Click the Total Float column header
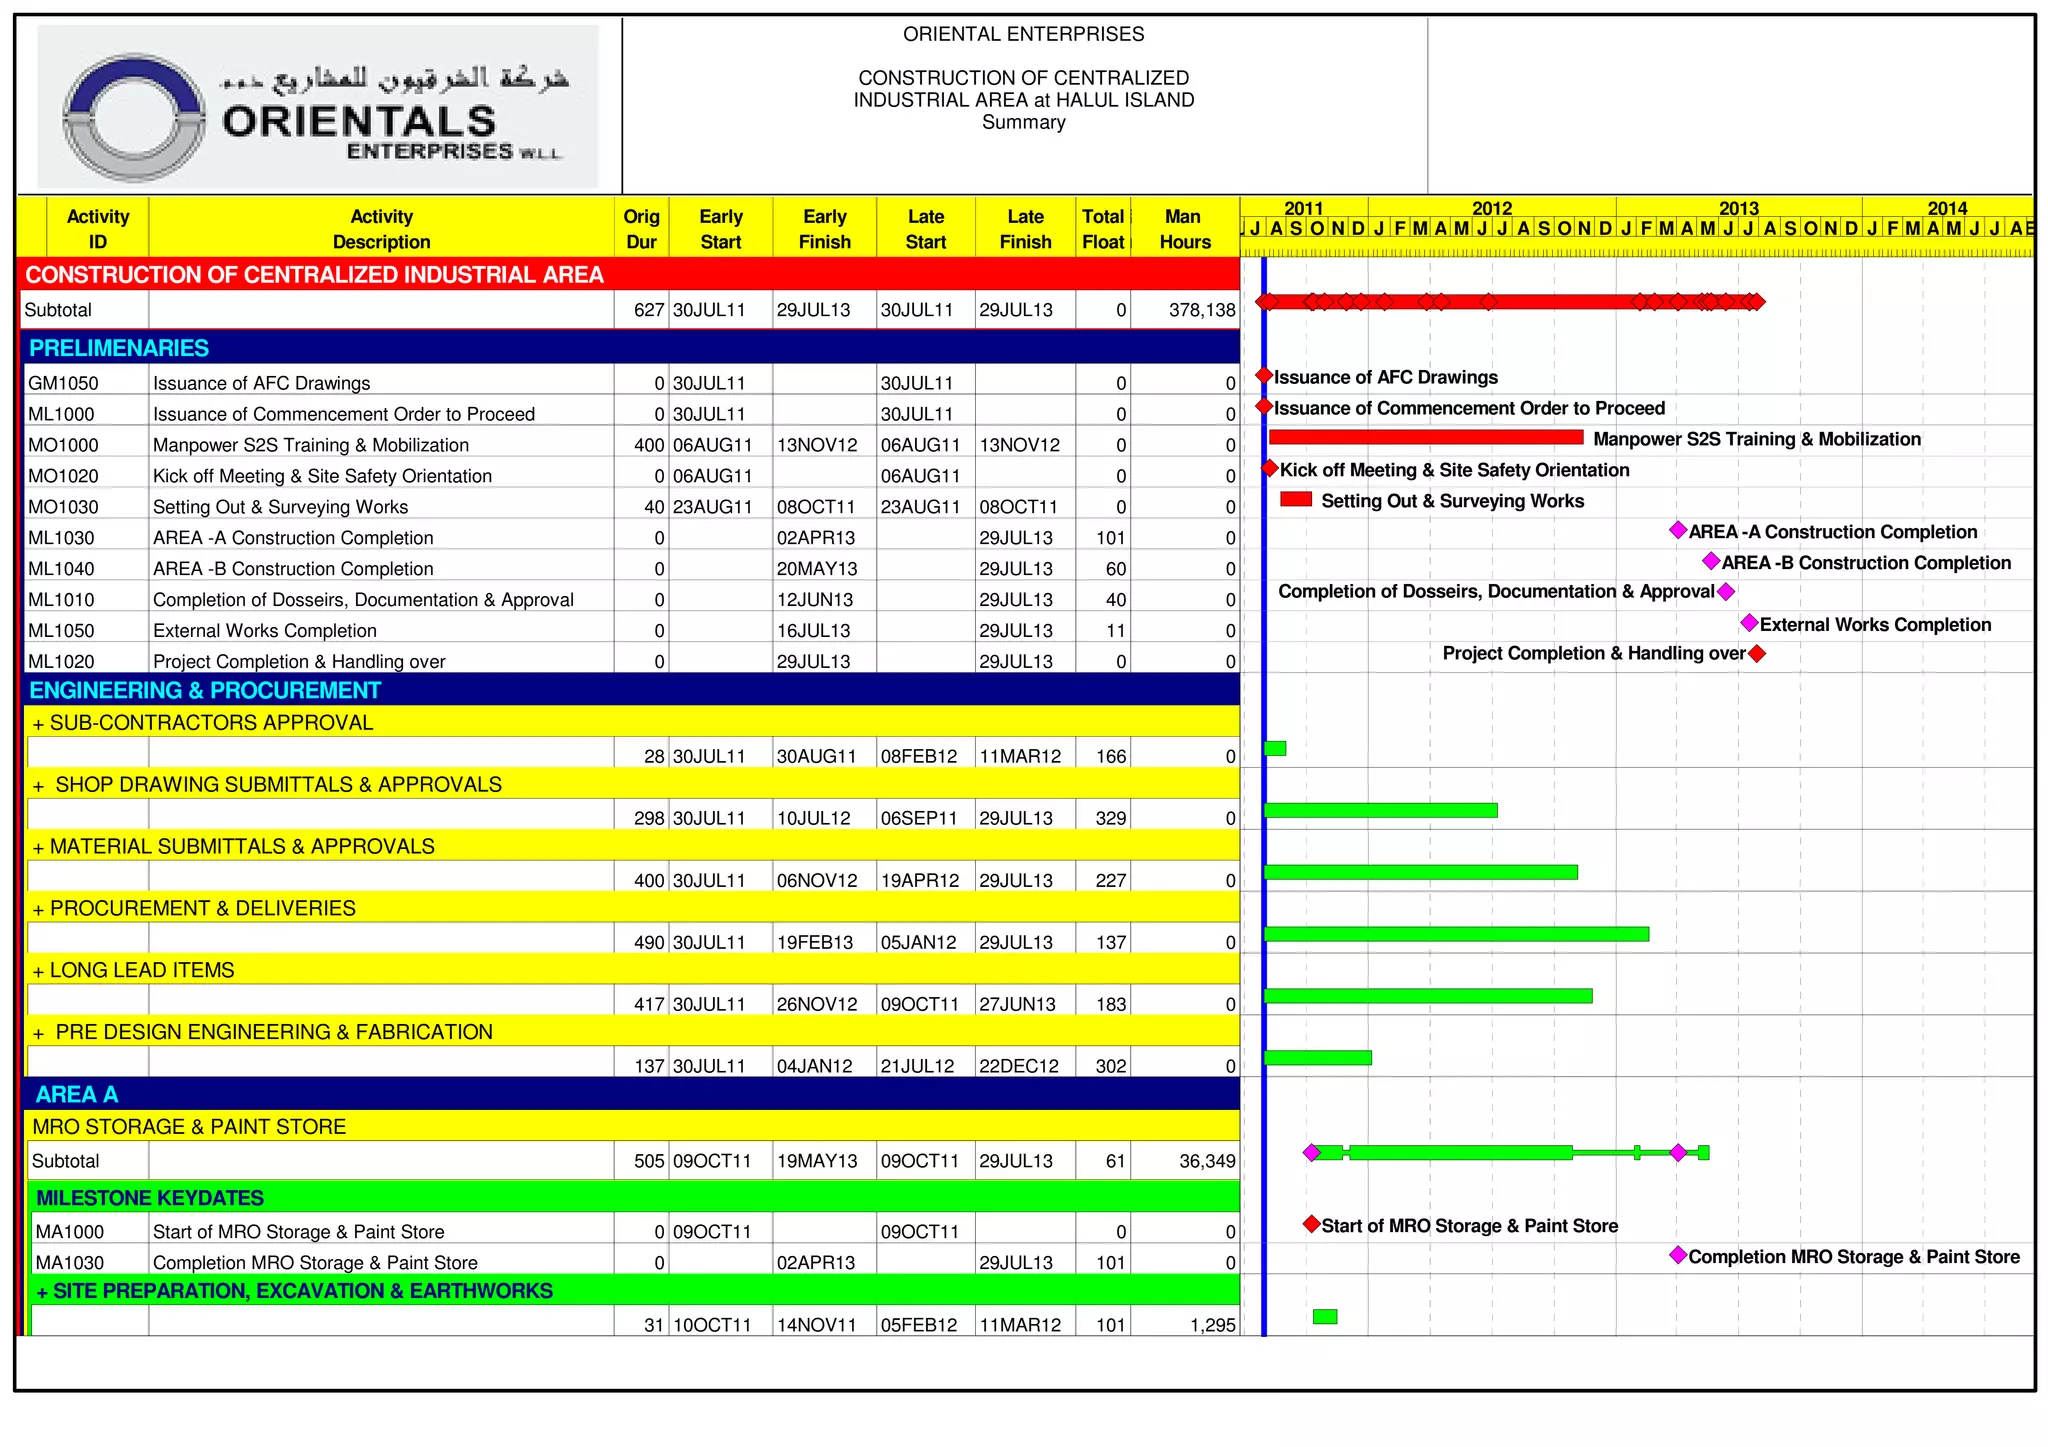The height and width of the screenshot is (1447, 2048). (1103, 229)
